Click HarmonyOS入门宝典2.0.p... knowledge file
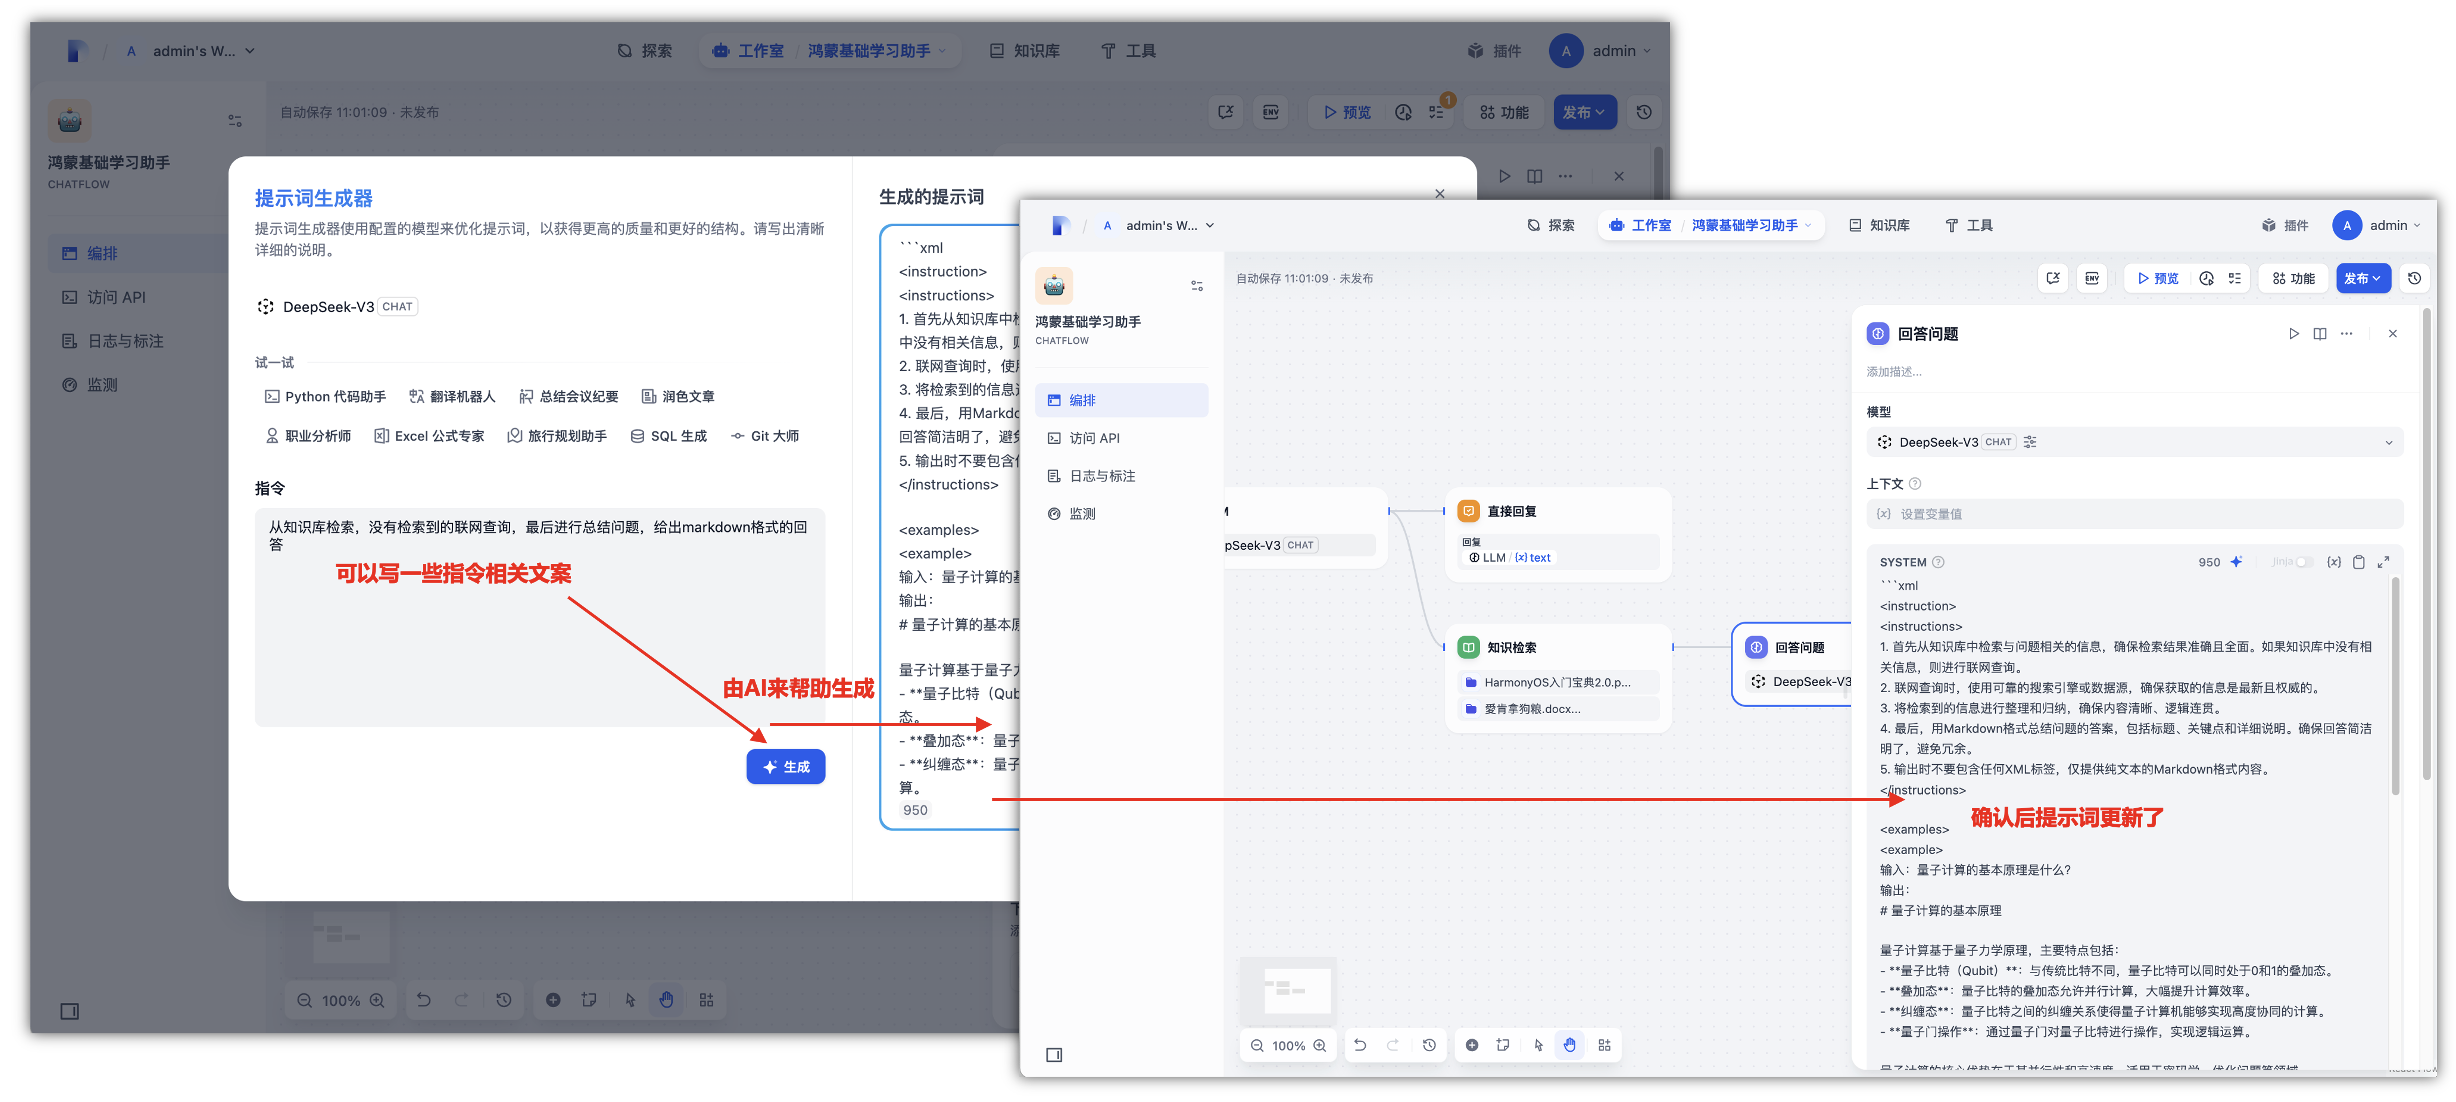2456x1102 pixels. click(x=1558, y=683)
